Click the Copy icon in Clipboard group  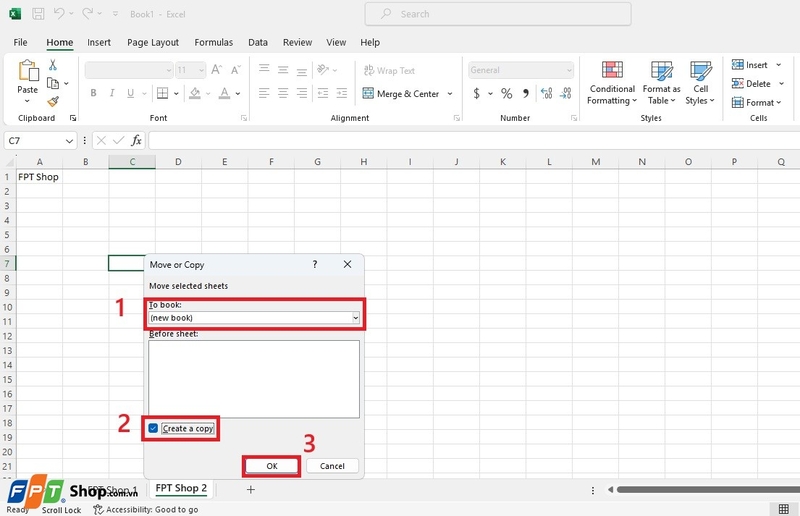pyautogui.click(x=53, y=83)
